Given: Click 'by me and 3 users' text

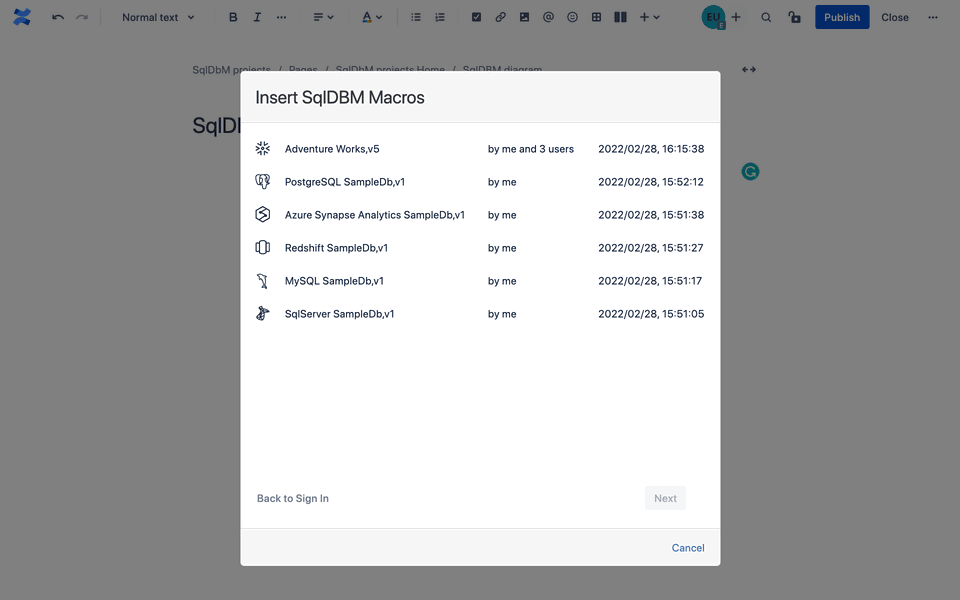Looking at the screenshot, I should [x=531, y=149].
